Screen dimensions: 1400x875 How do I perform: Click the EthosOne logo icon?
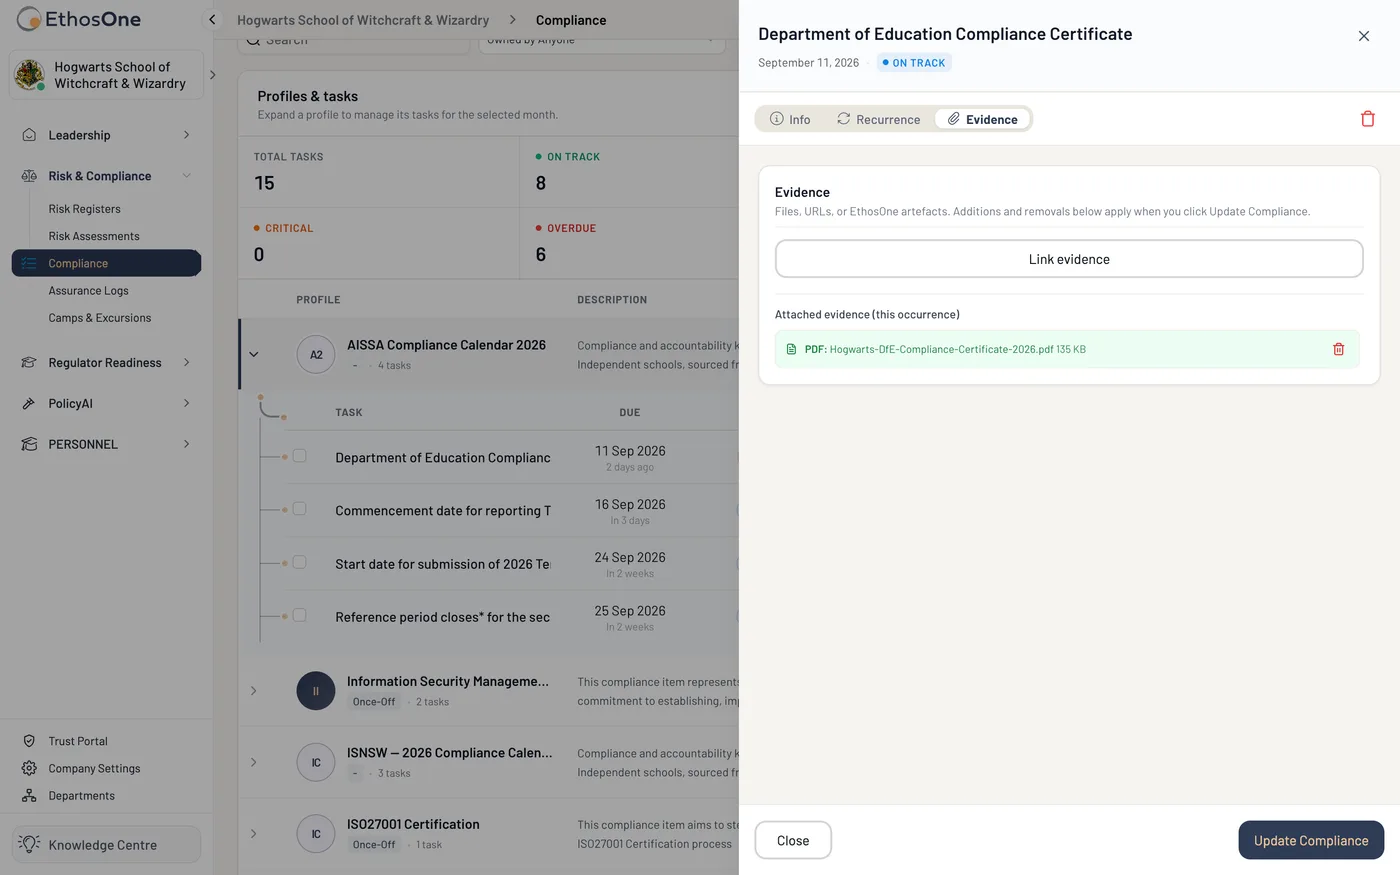(x=29, y=19)
